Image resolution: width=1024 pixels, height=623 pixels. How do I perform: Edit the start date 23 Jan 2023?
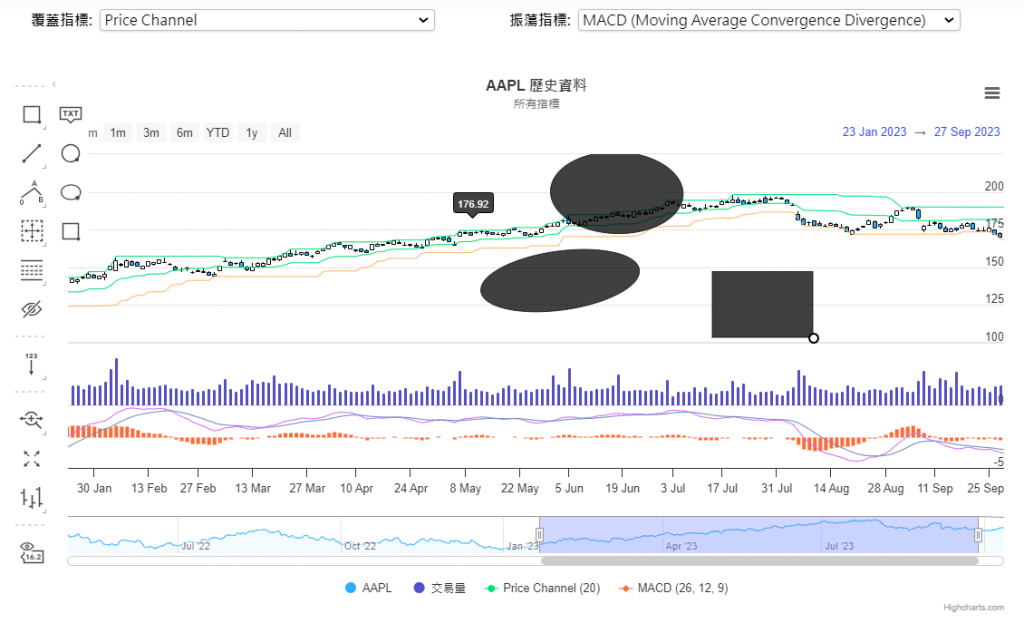(874, 132)
